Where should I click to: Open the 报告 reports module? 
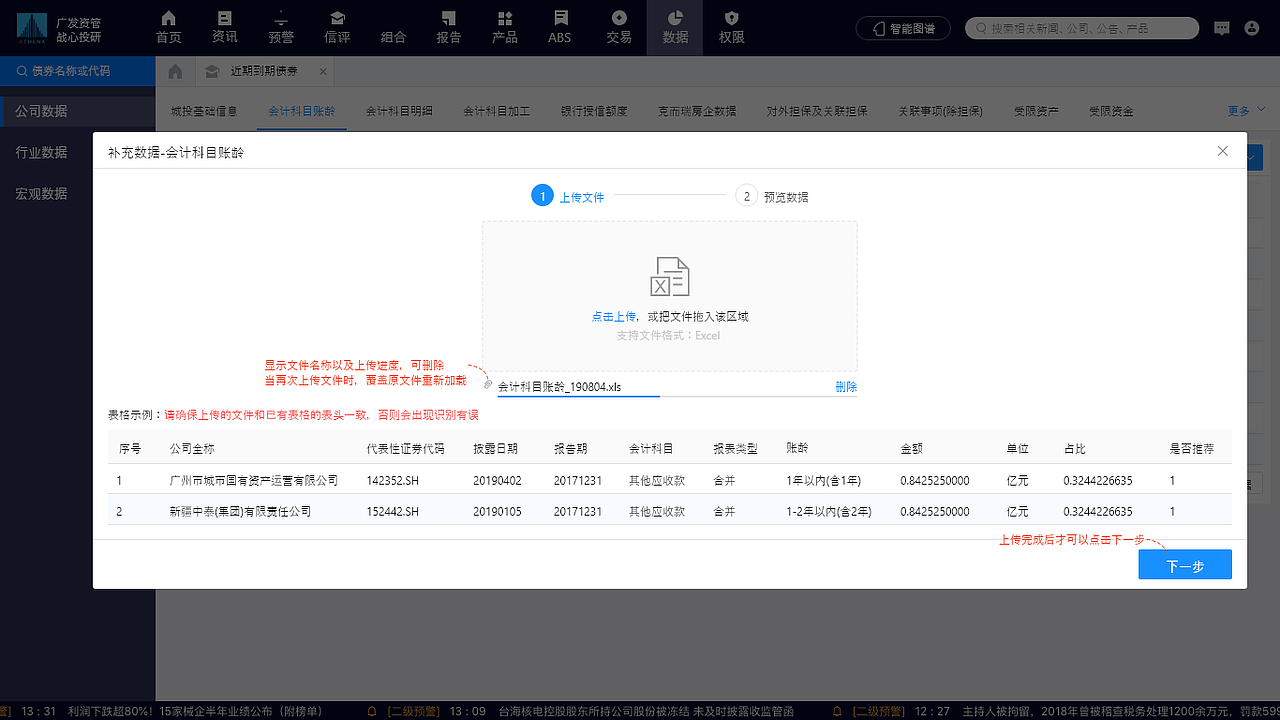(x=448, y=28)
